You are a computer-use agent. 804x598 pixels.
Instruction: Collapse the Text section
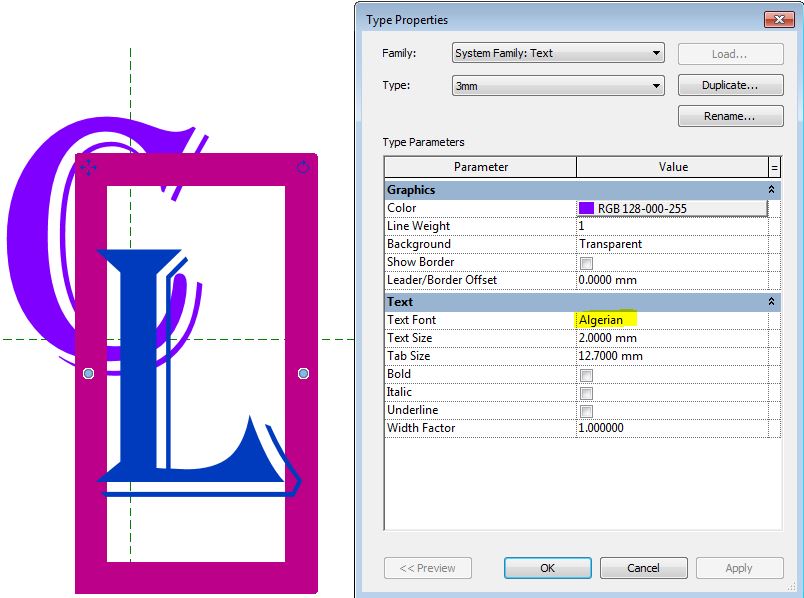pyautogui.click(x=771, y=301)
